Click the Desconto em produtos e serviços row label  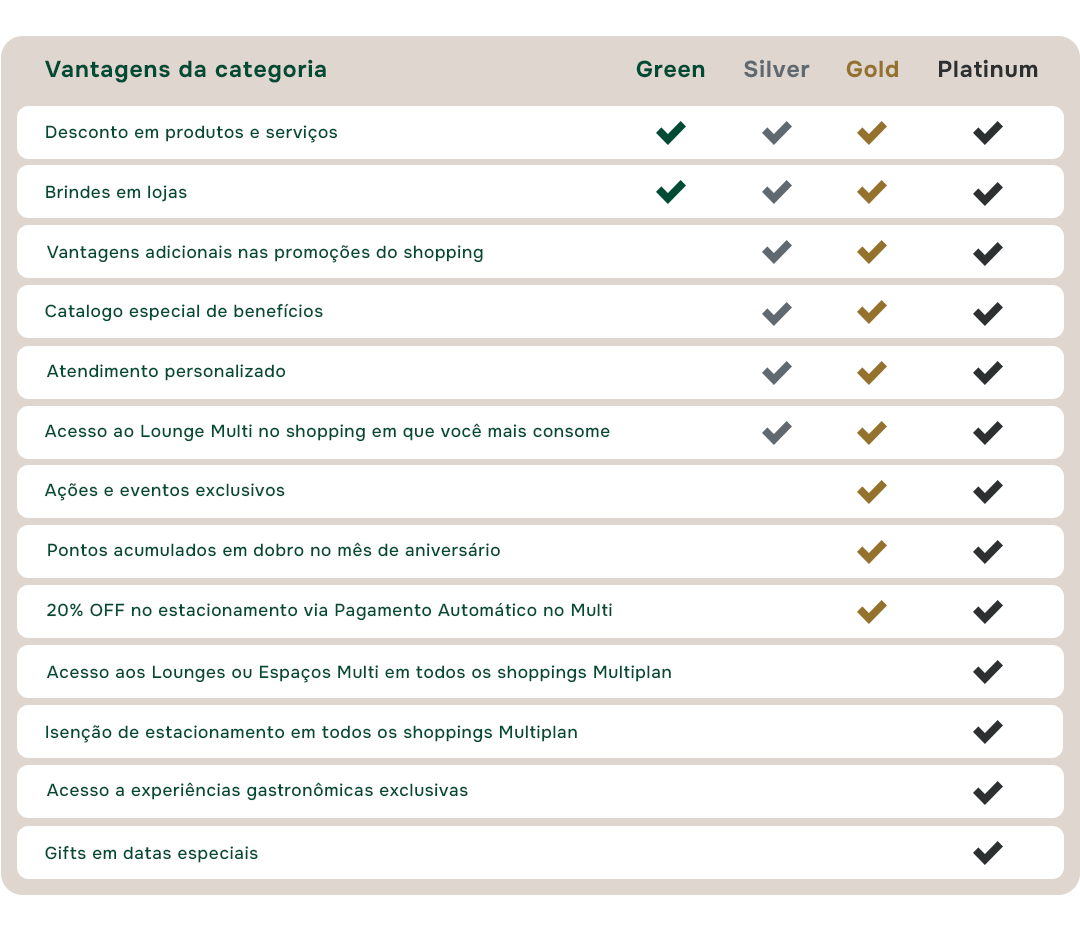point(191,133)
